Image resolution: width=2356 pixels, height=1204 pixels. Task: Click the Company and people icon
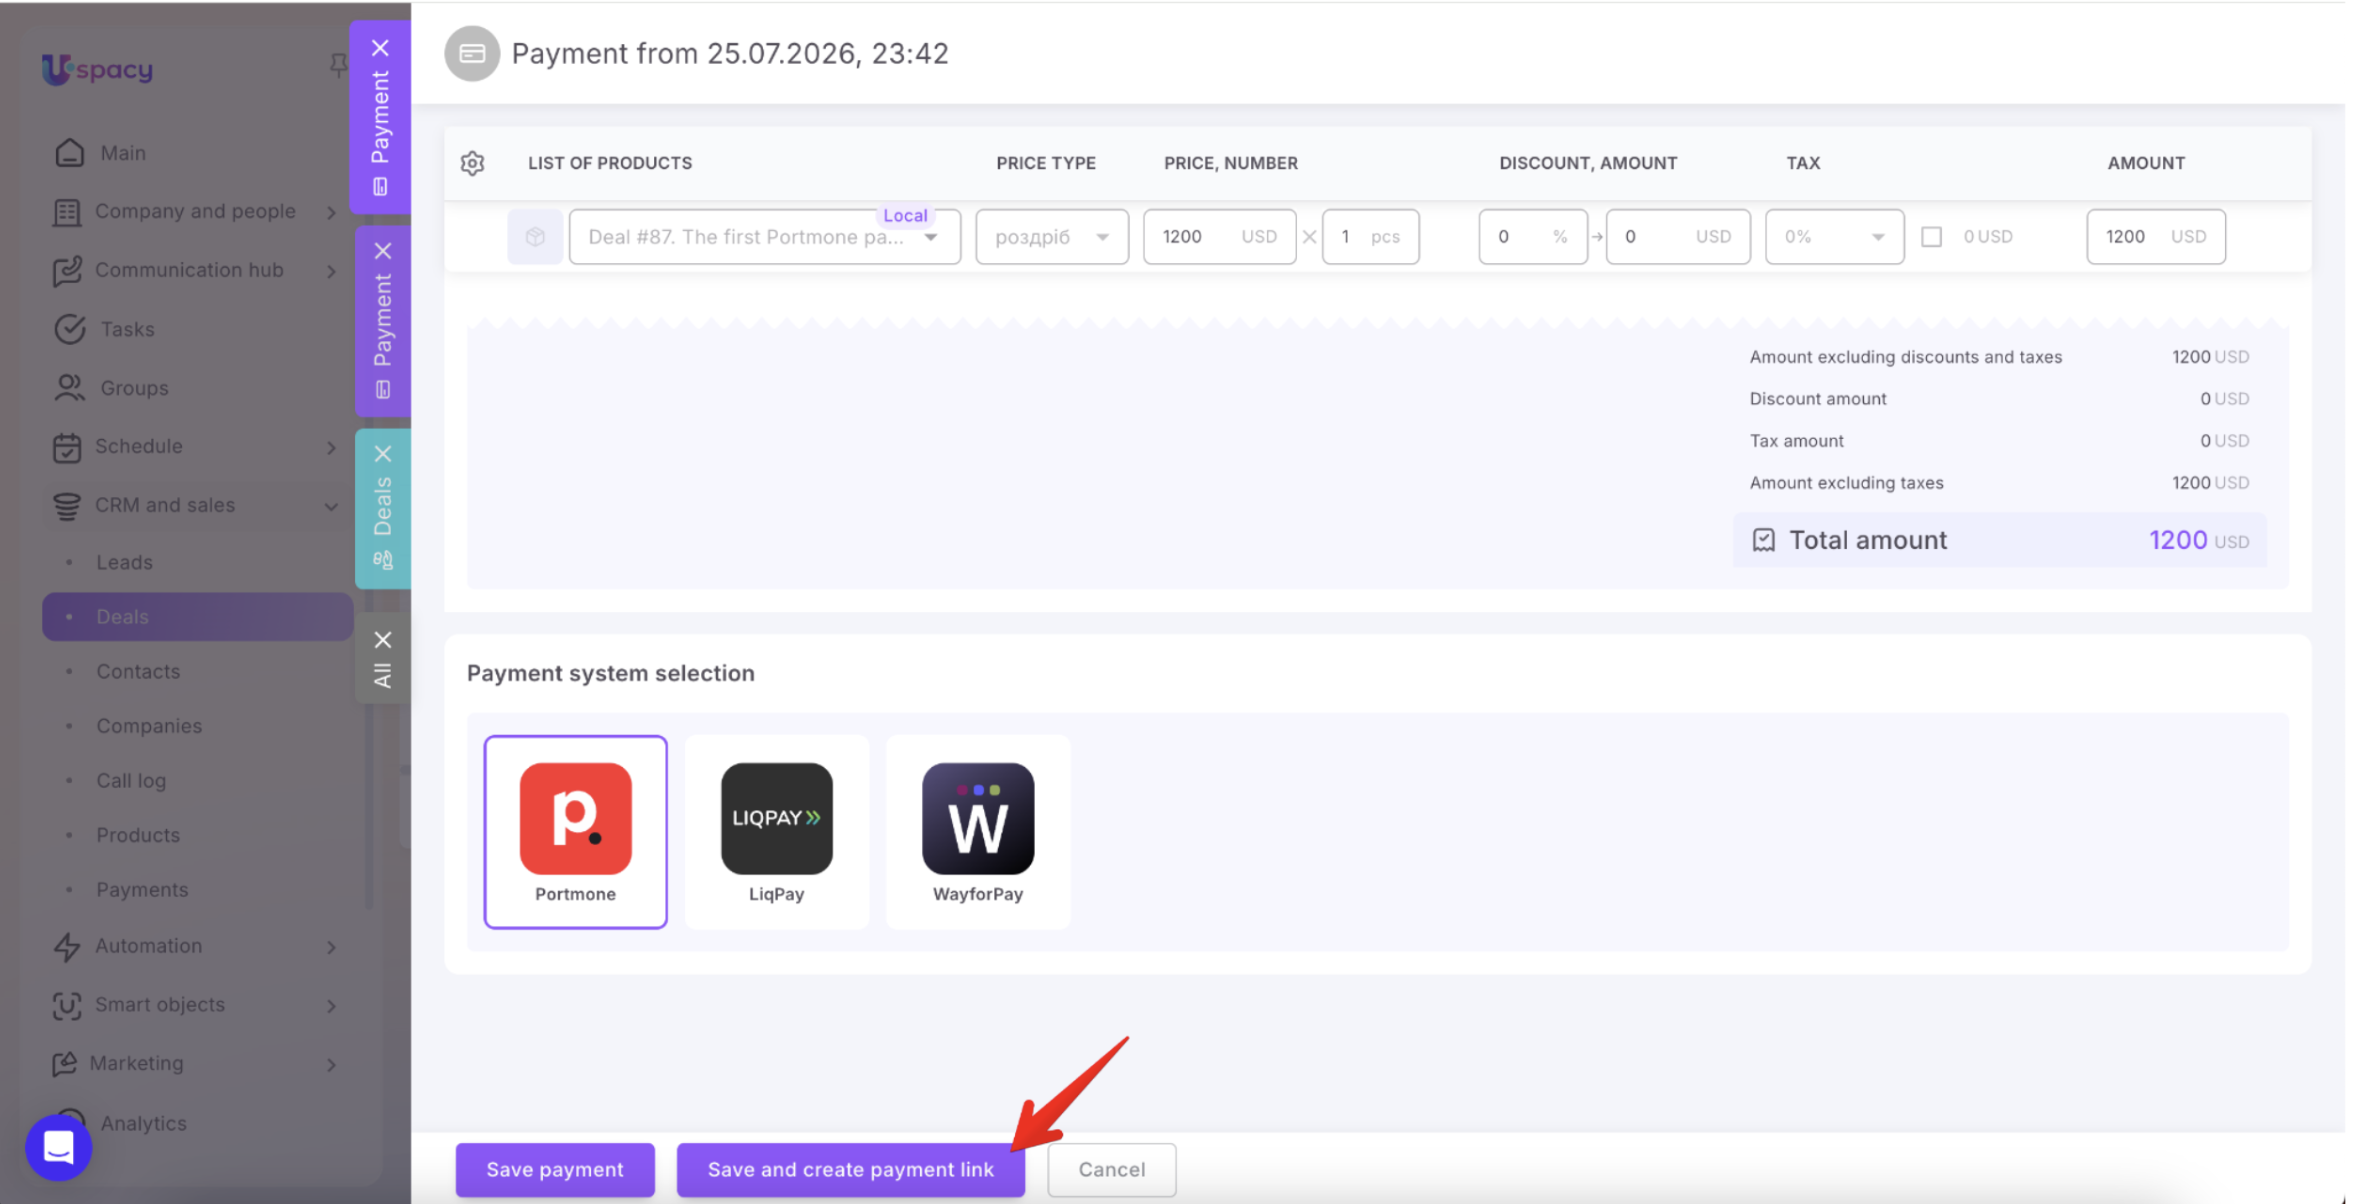67,212
